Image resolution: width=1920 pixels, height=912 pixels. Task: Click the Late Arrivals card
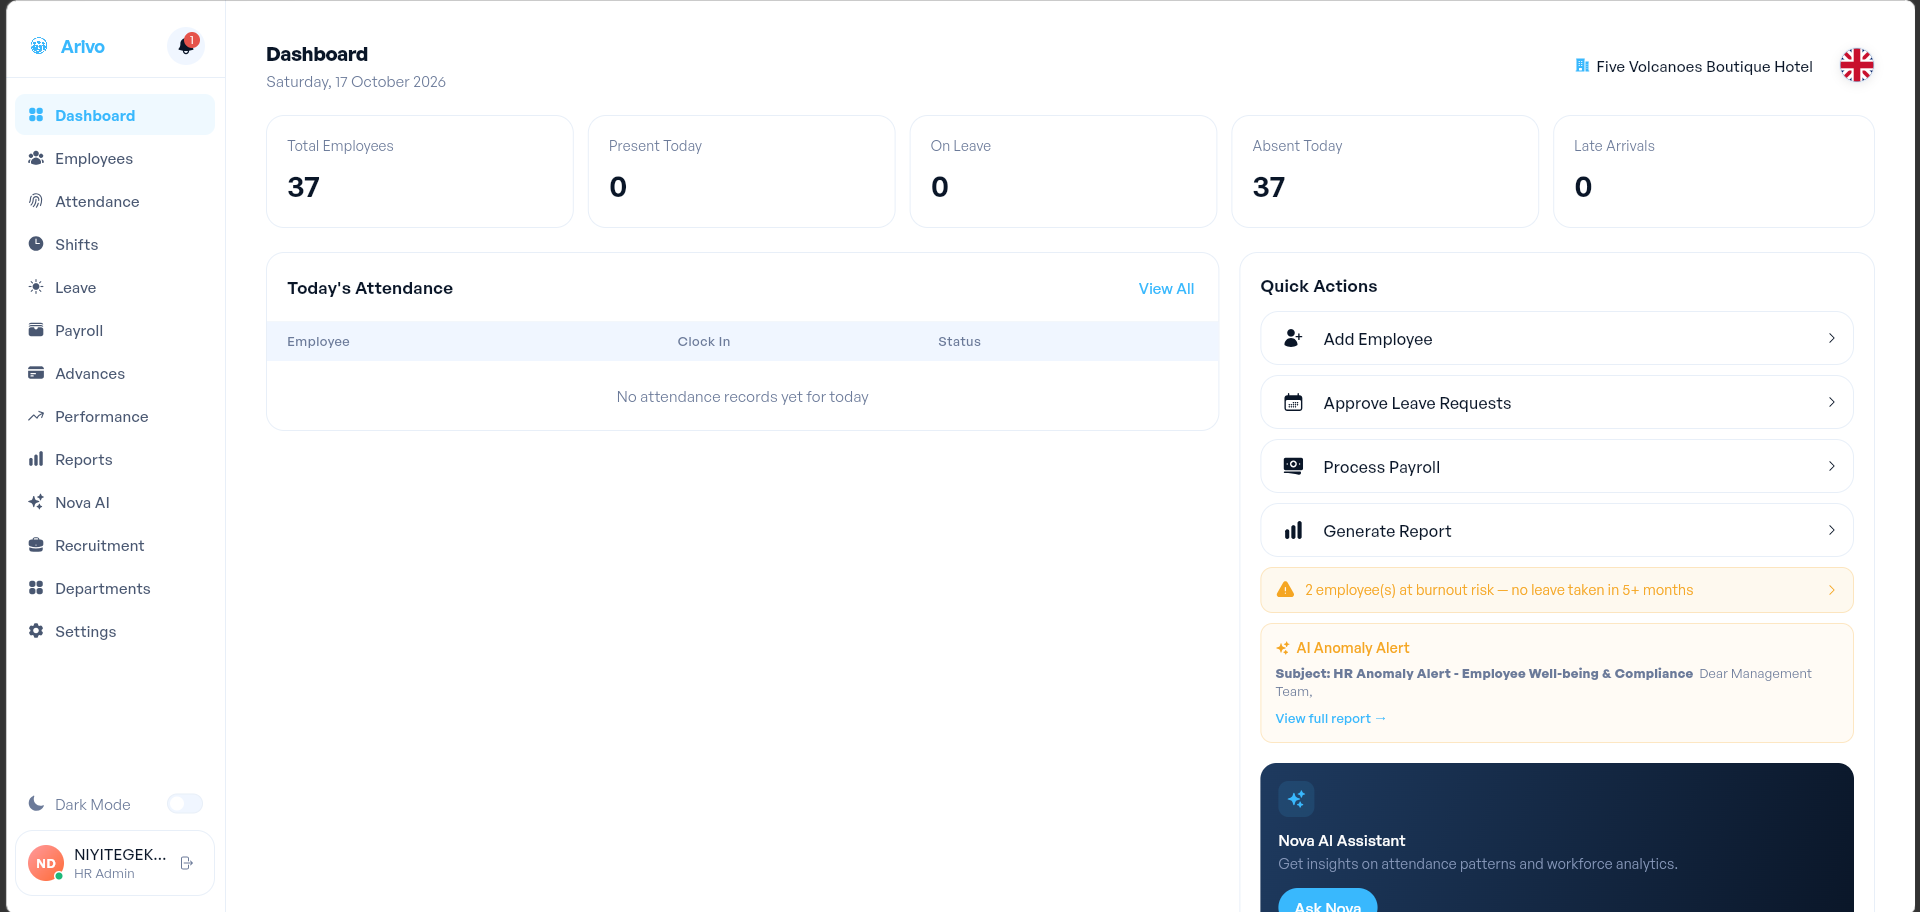1713,171
